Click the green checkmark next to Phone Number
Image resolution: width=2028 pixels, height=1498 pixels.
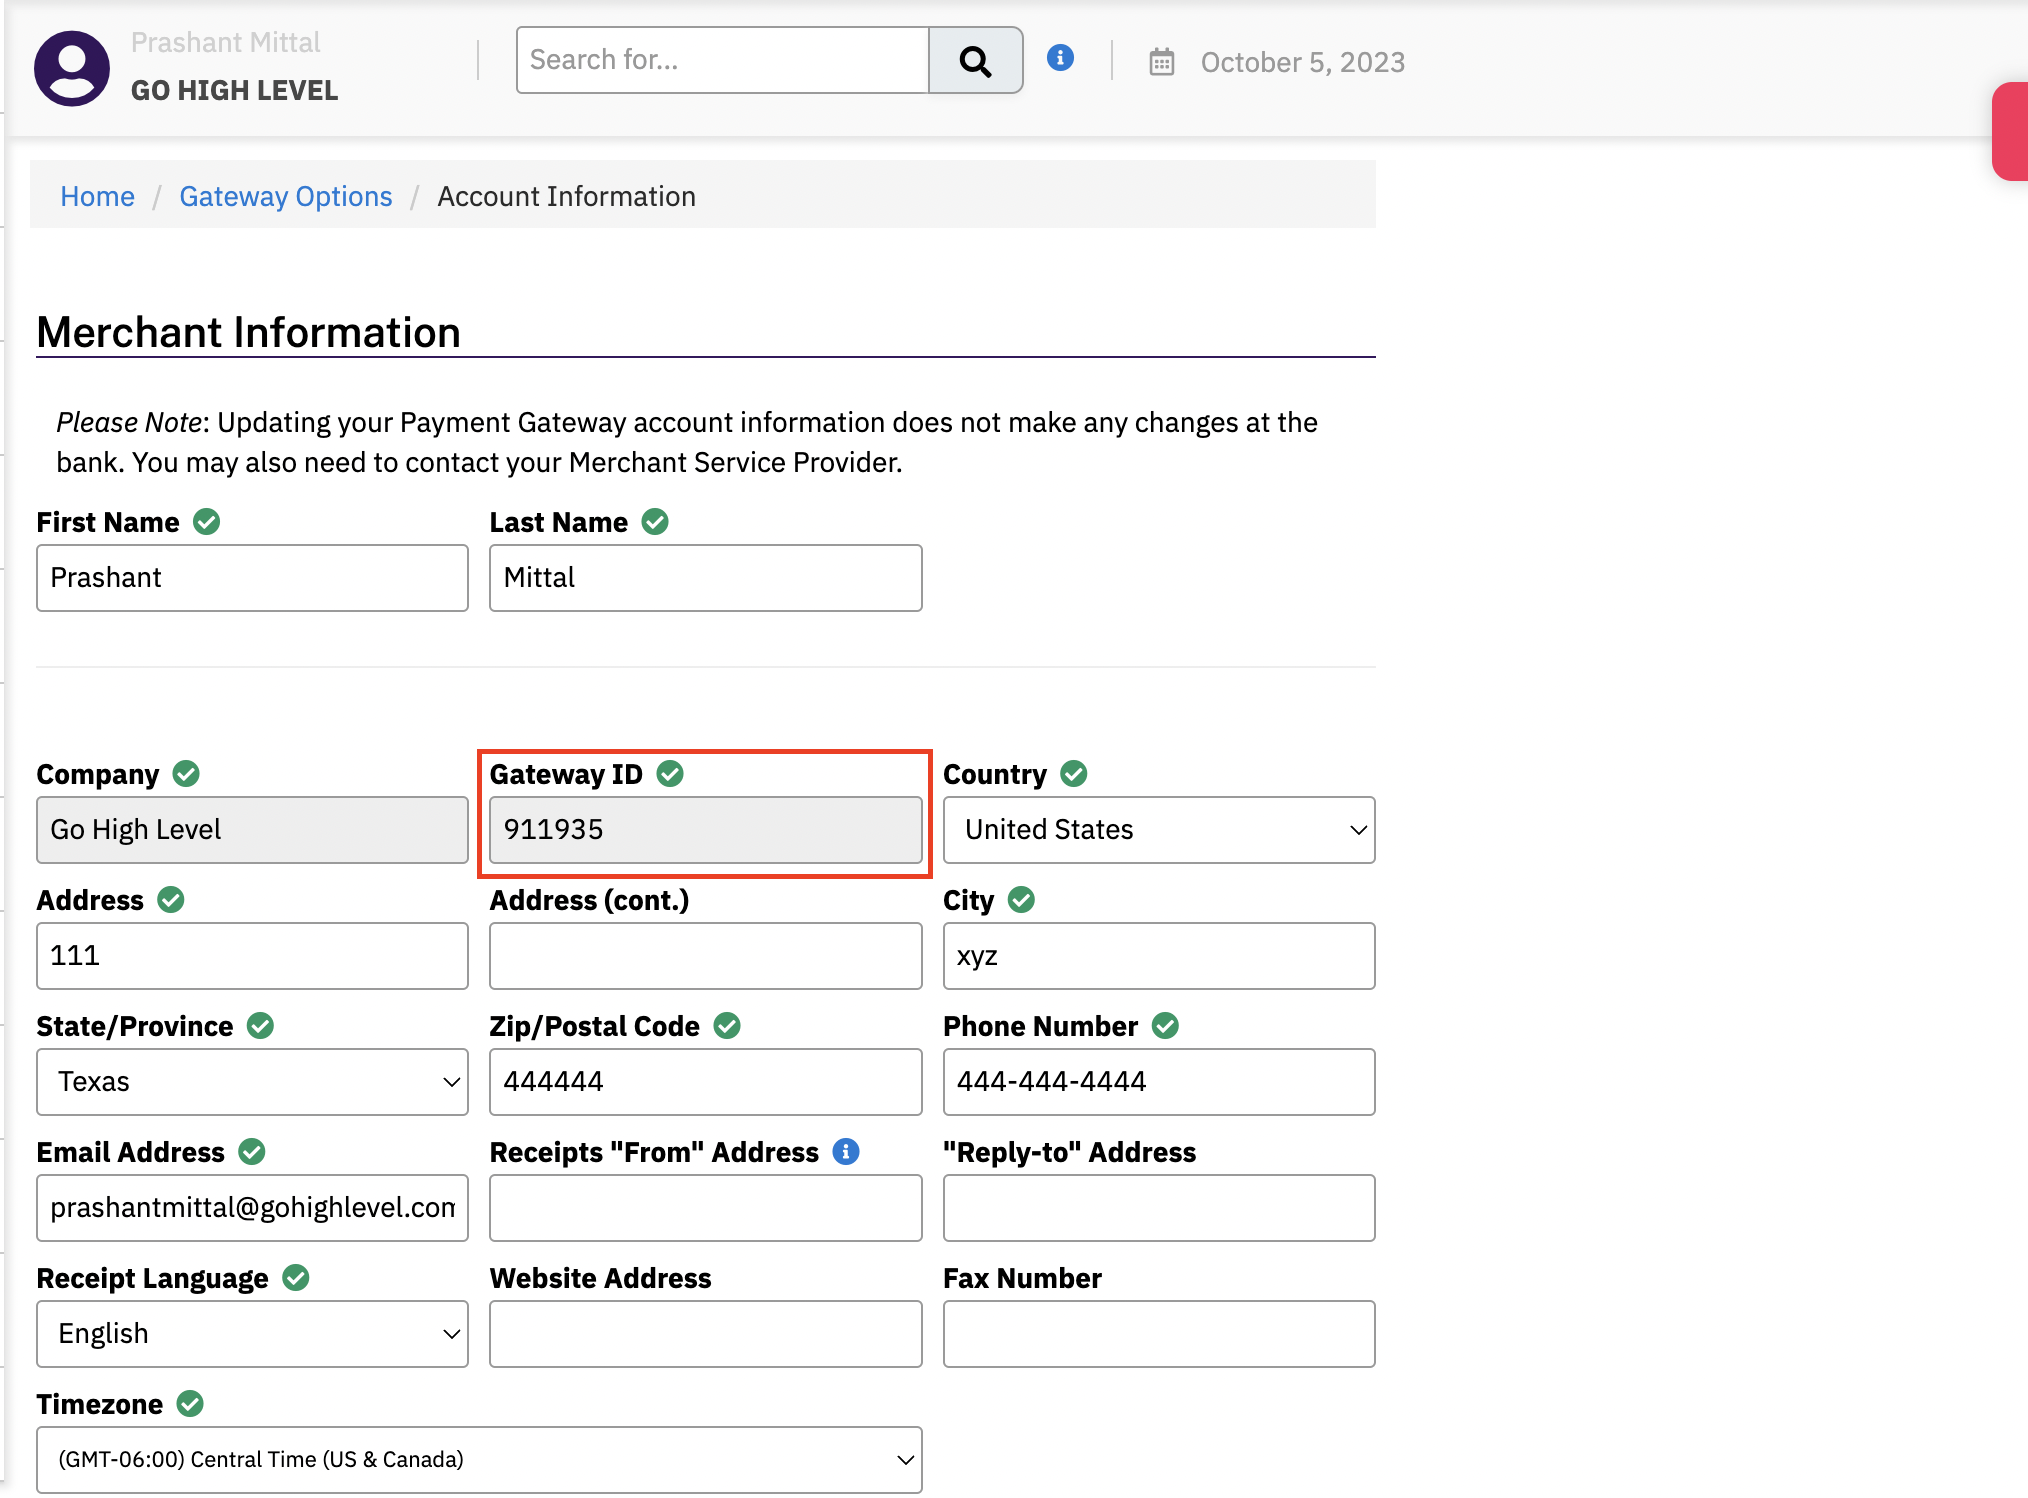(1165, 1026)
